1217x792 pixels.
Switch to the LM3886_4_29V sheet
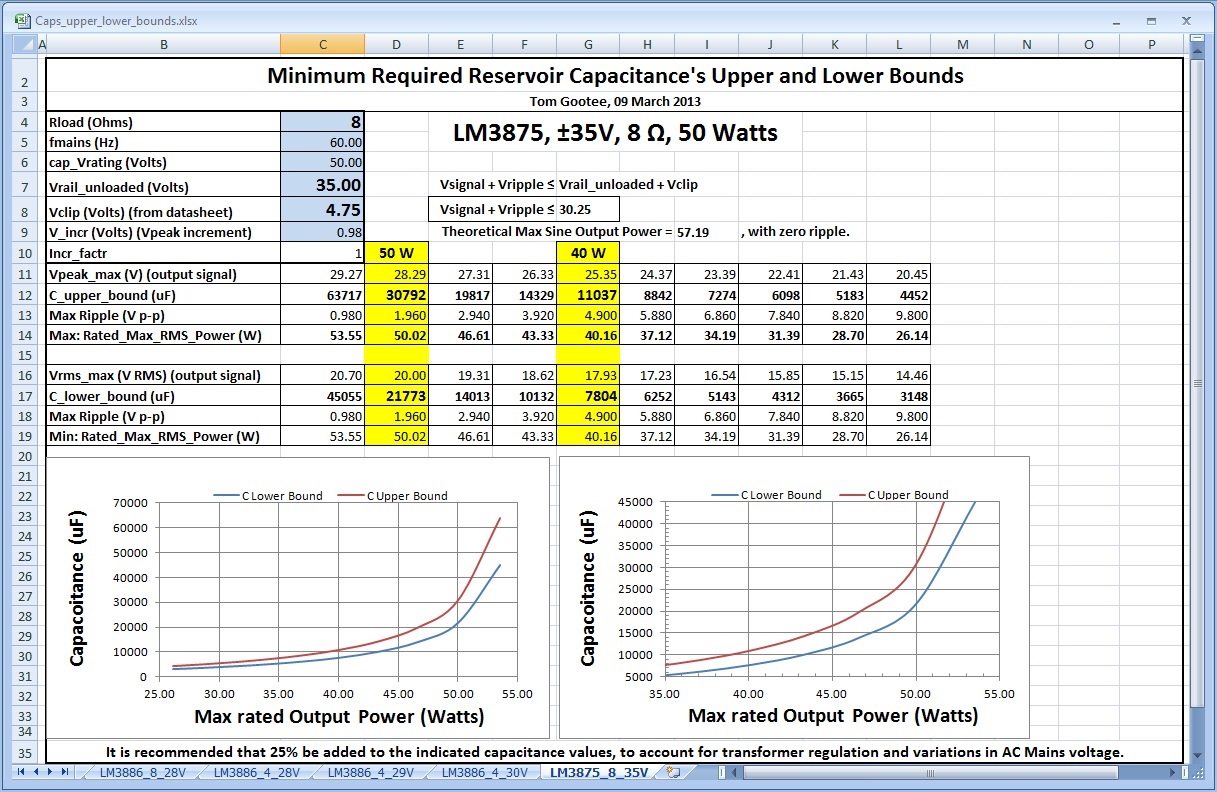[x=370, y=772]
